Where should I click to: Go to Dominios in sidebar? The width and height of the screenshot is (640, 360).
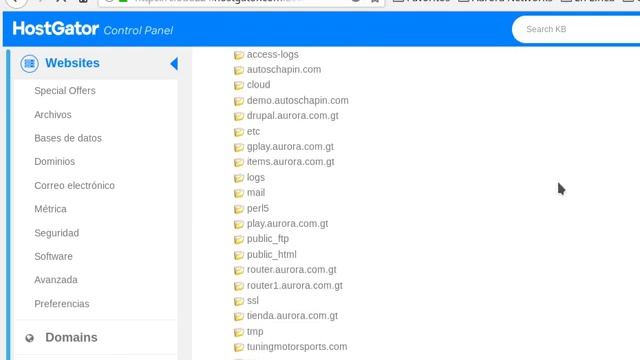click(x=54, y=162)
